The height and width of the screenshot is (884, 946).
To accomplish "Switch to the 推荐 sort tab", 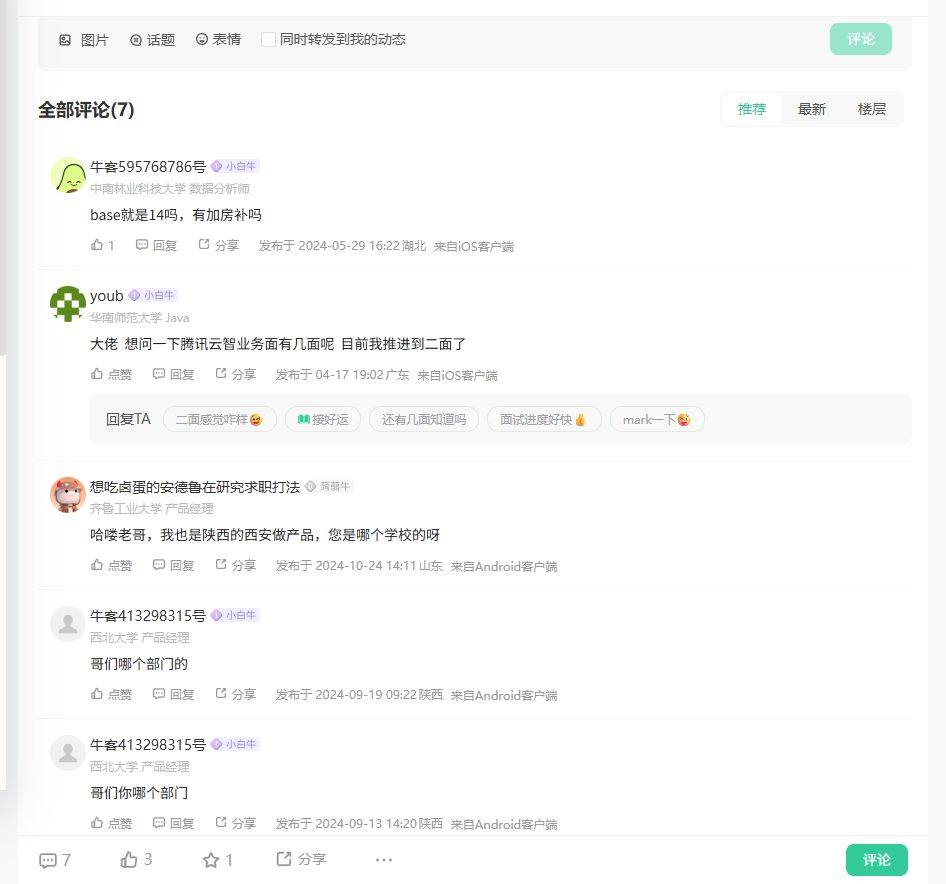I will point(752,109).
